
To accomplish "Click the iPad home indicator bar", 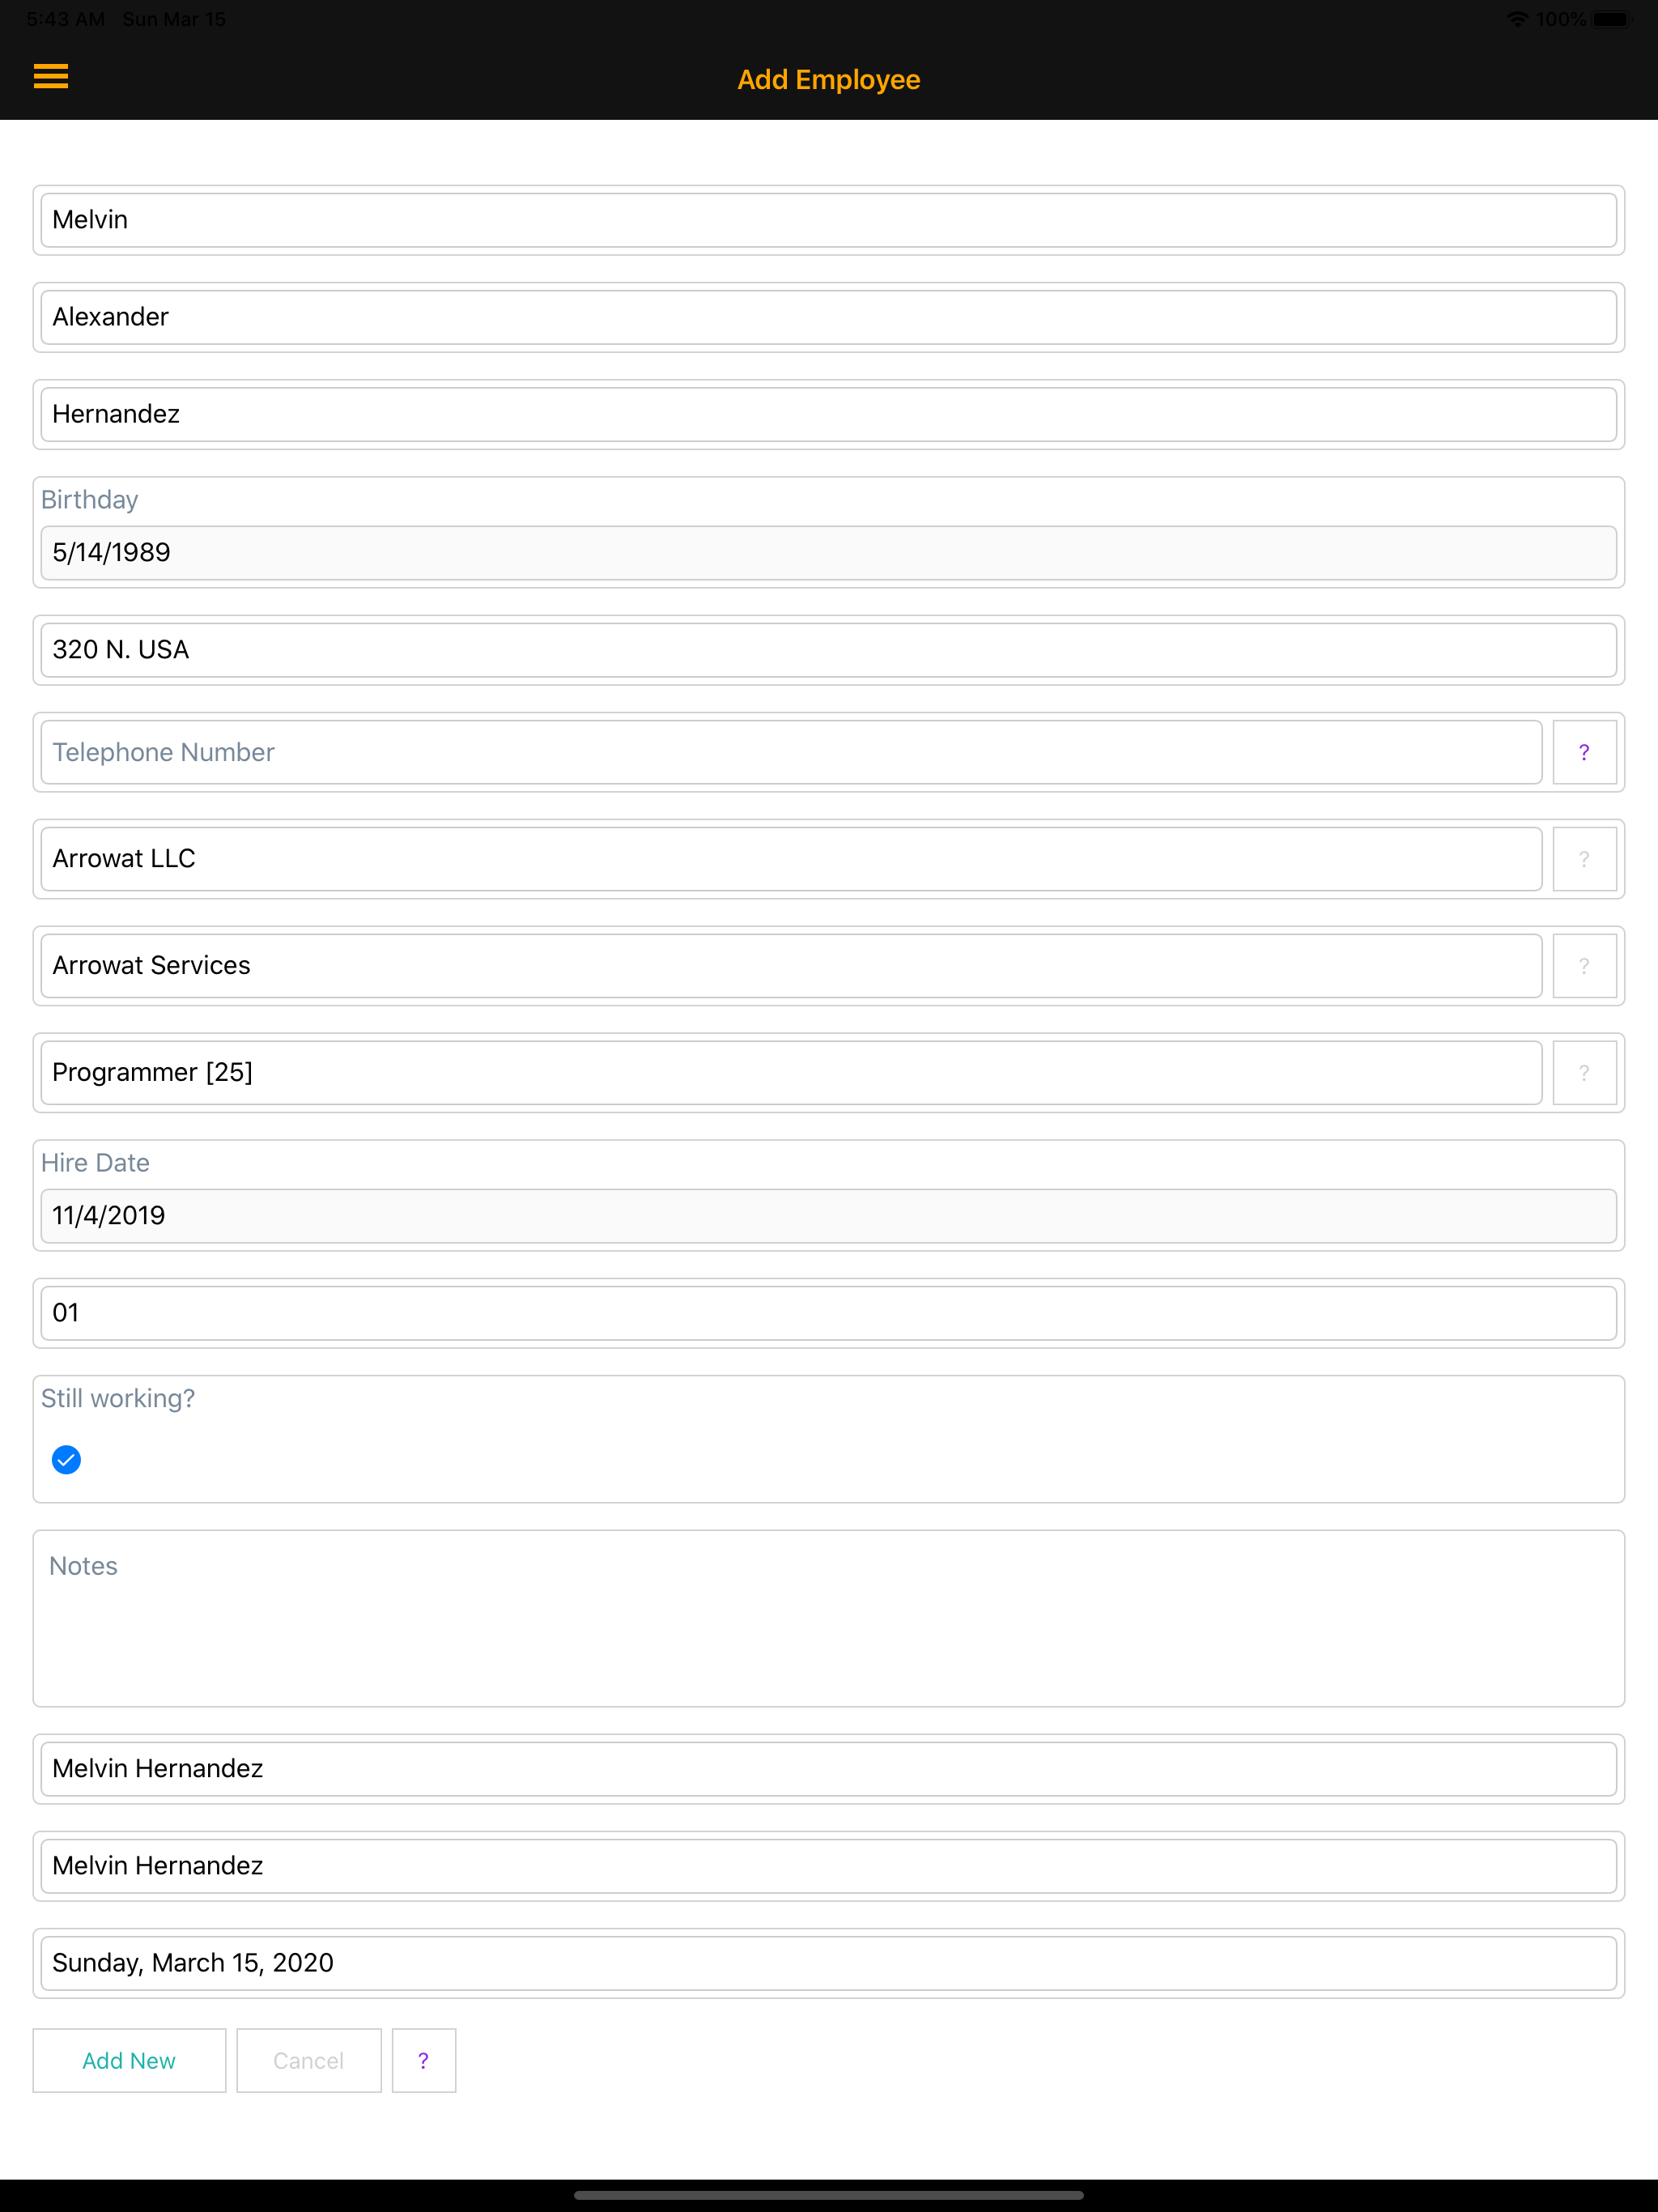I will pyautogui.click(x=829, y=2195).
